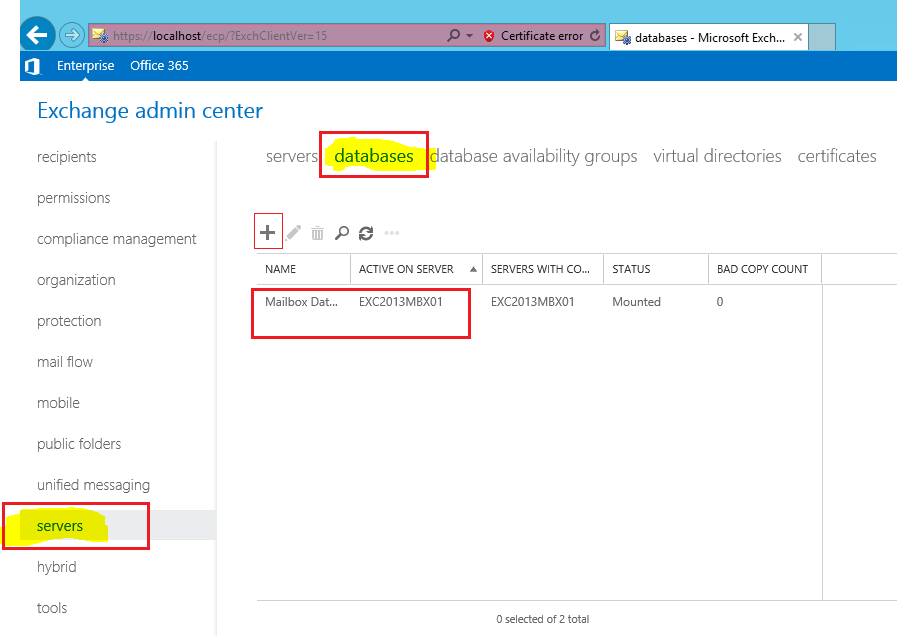Select the databases - Microsoft Exch... browser tab

(709, 38)
